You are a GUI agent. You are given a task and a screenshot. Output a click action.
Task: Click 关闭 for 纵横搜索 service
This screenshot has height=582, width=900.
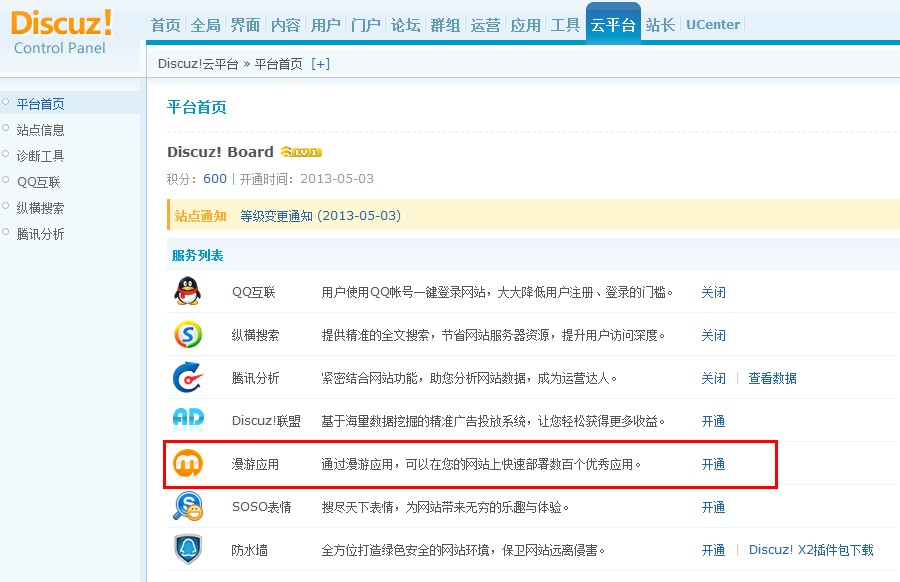pyautogui.click(x=713, y=335)
